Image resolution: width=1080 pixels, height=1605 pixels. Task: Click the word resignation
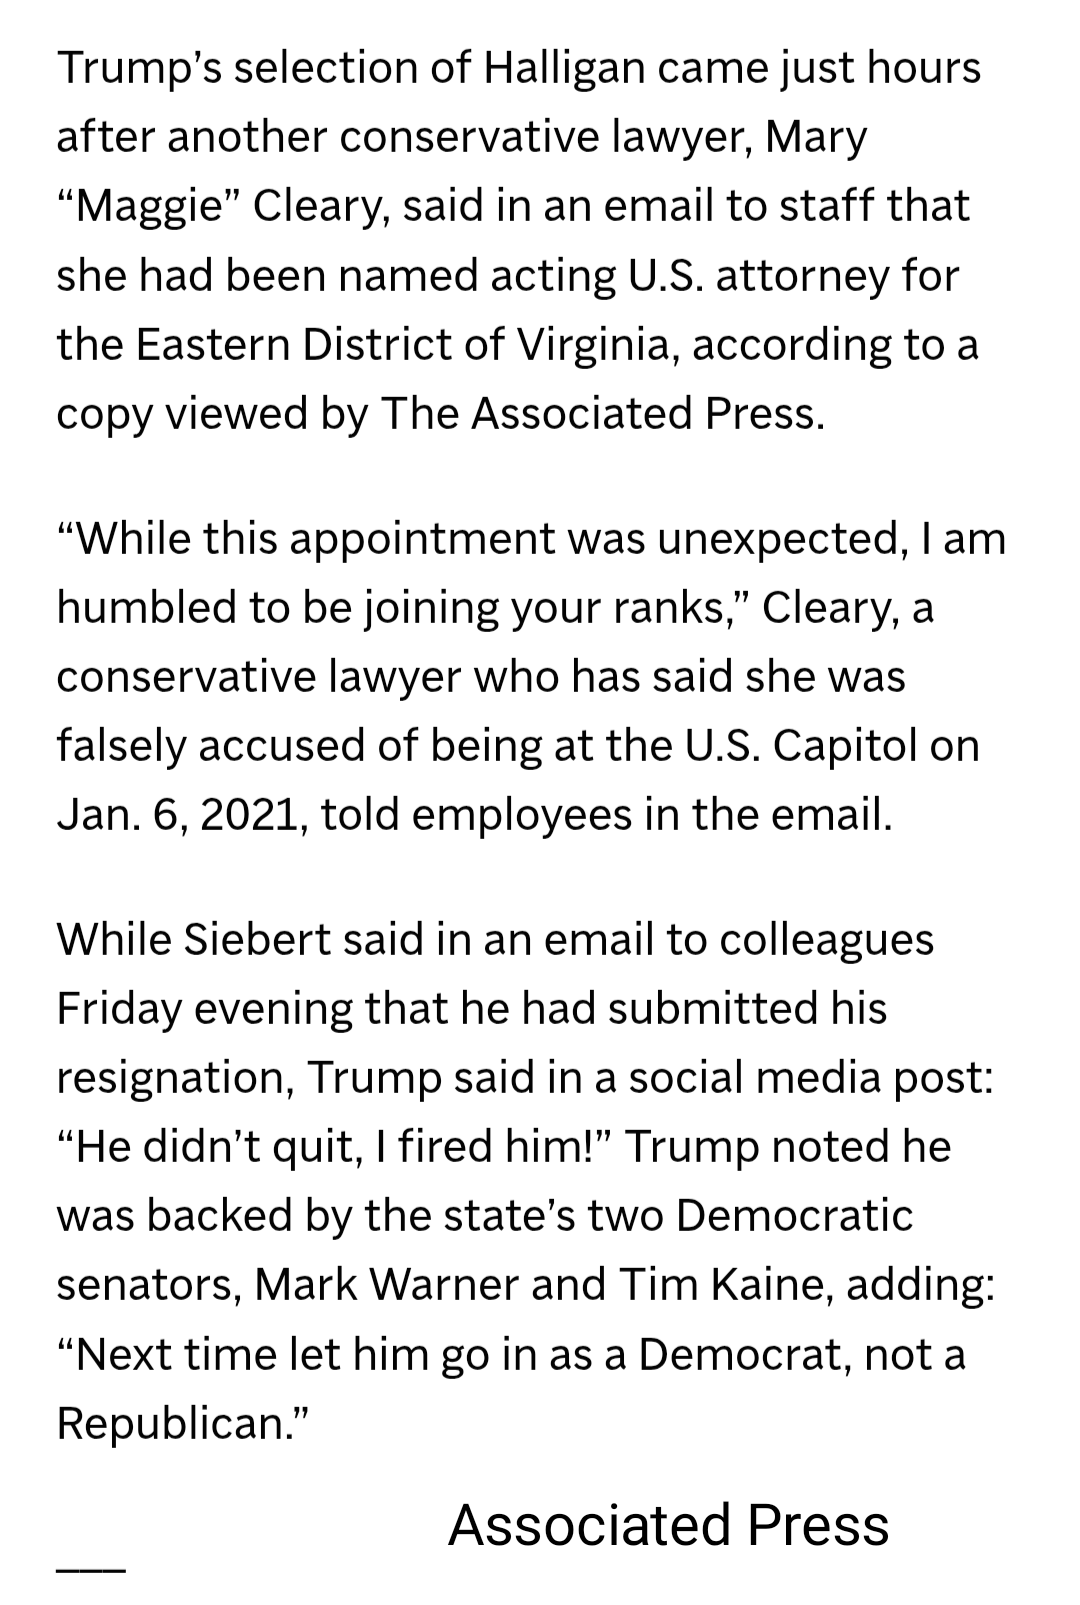click(x=173, y=1078)
